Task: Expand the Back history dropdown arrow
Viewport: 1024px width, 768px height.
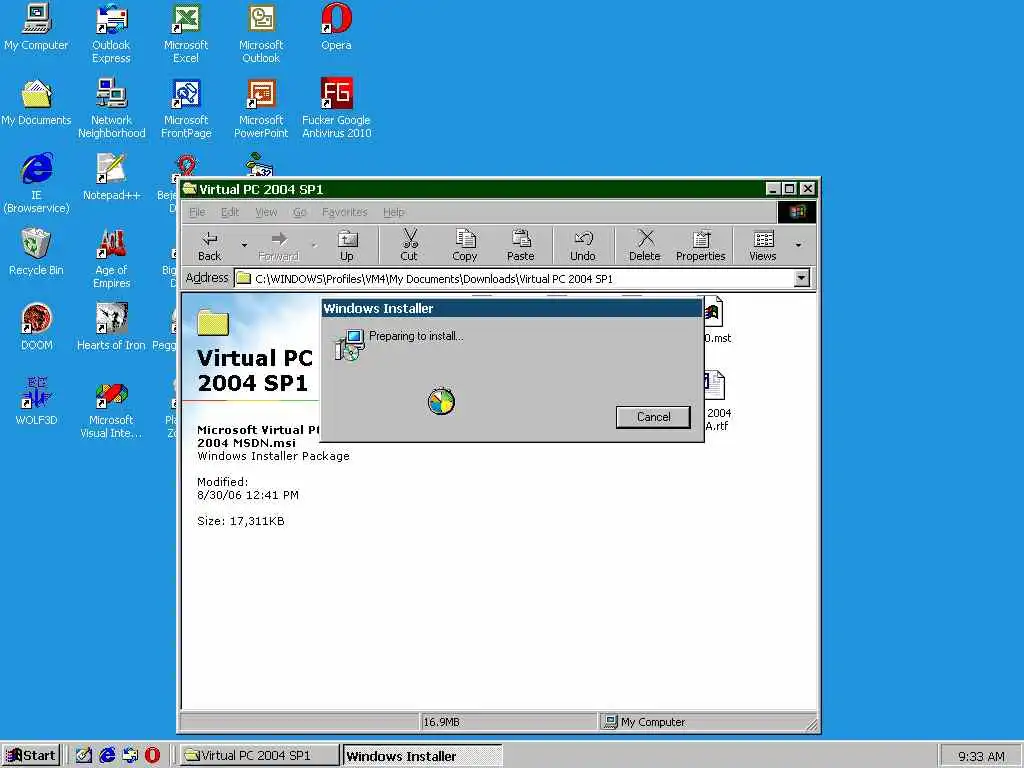Action: point(244,246)
